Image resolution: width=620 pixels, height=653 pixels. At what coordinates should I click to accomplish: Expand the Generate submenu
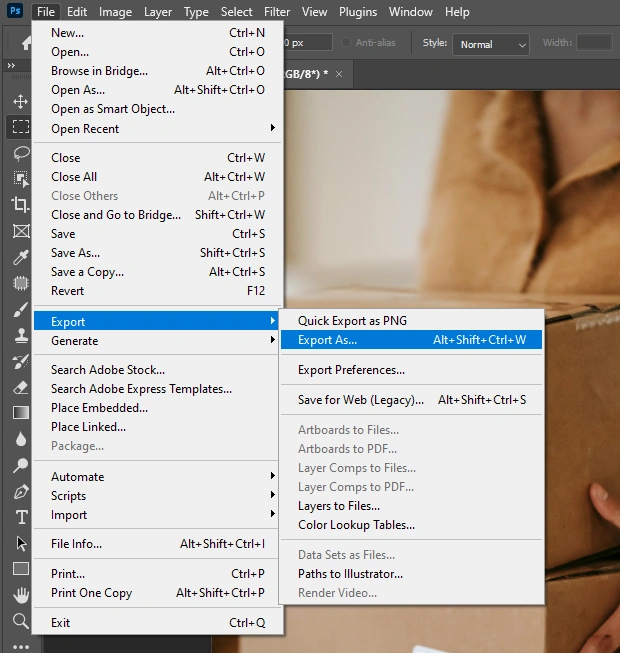point(156,341)
